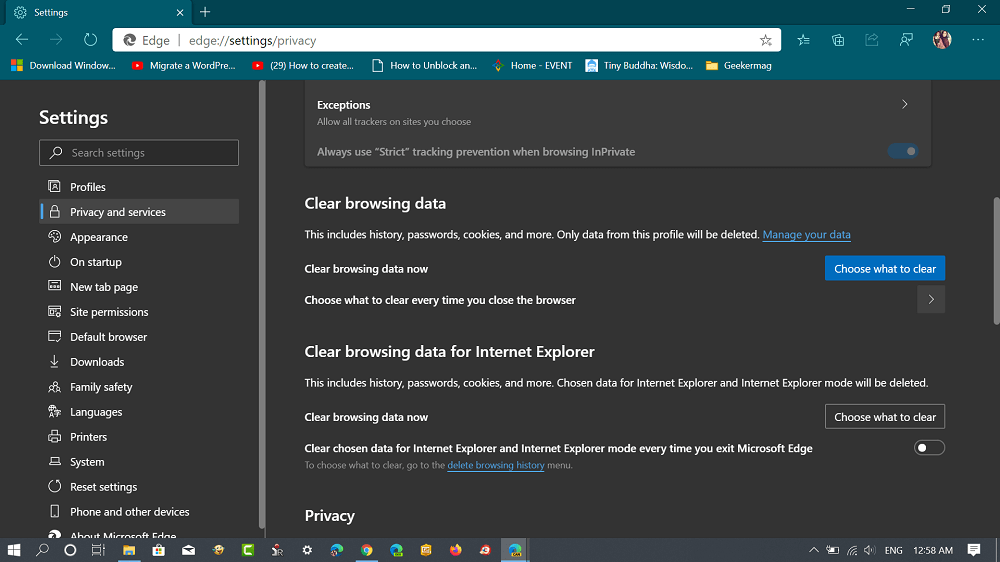Click the site identity Edge icon
The width and height of the screenshot is (1000, 562).
coord(130,40)
